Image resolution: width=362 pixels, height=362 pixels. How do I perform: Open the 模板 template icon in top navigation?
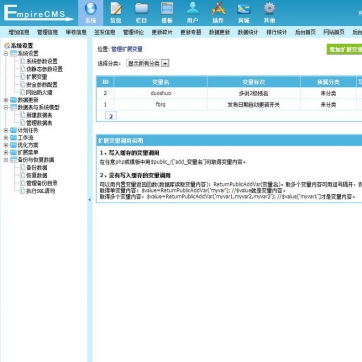pyautogui.click(x=167, y=9)
